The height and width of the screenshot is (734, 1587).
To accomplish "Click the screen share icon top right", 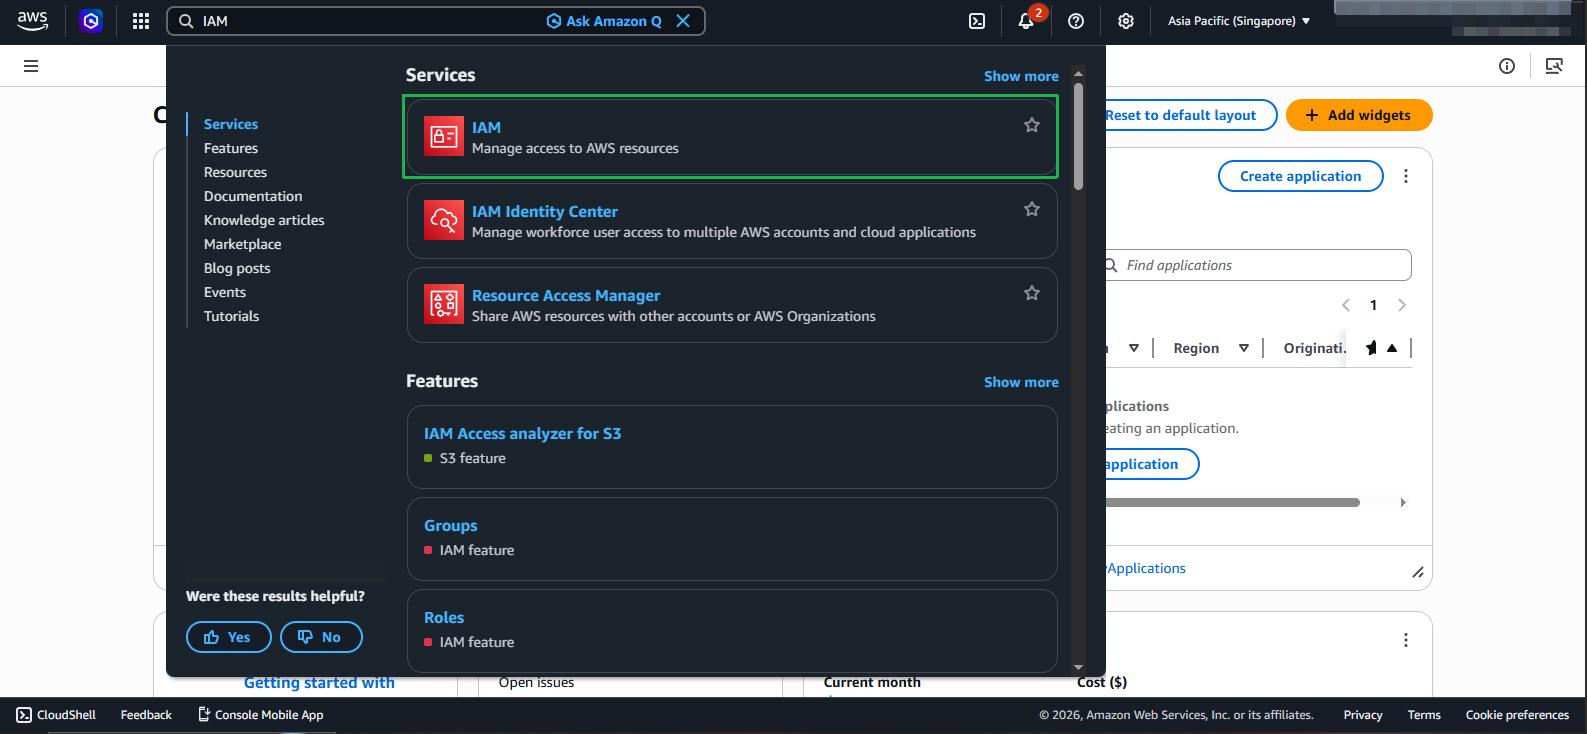I will coord(1554,66).
